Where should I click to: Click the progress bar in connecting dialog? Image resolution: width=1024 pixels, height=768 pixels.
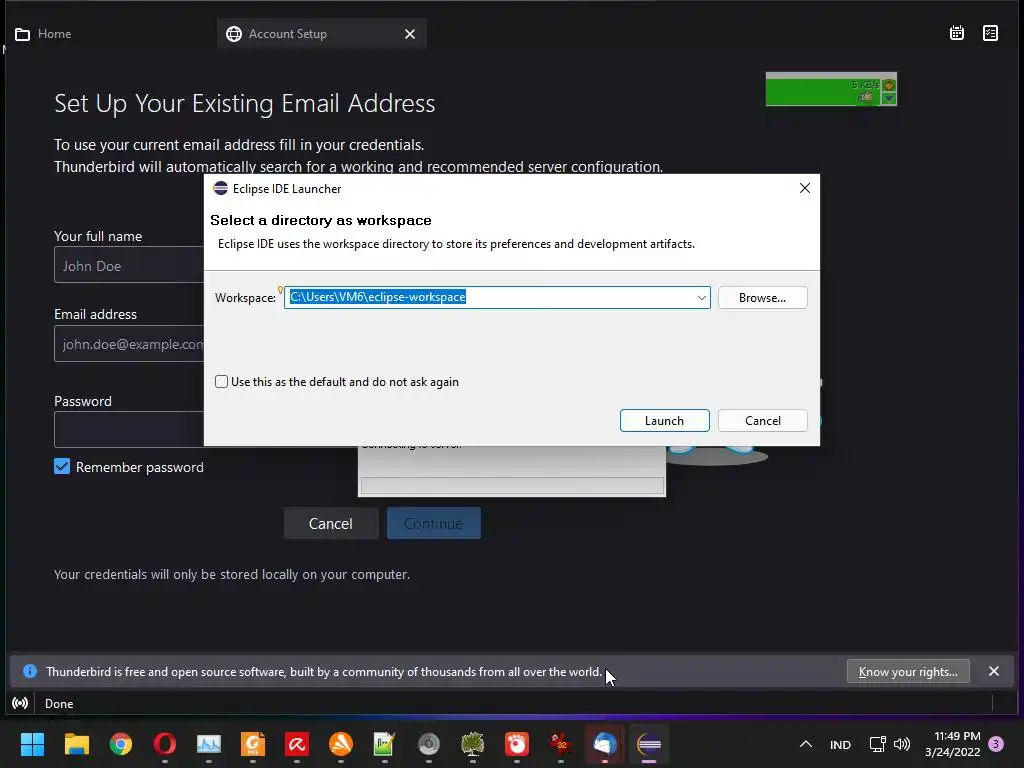point(512,485)
